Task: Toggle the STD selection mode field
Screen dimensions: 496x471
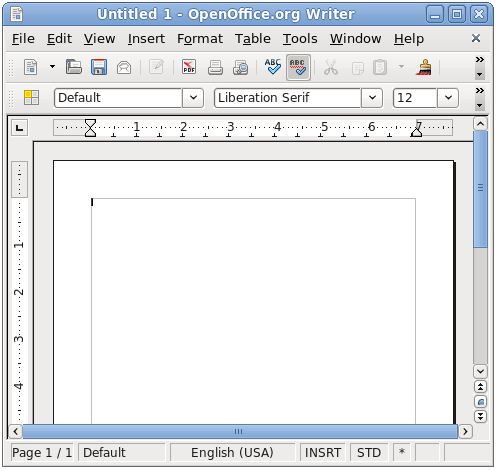Action: (369, 452)
